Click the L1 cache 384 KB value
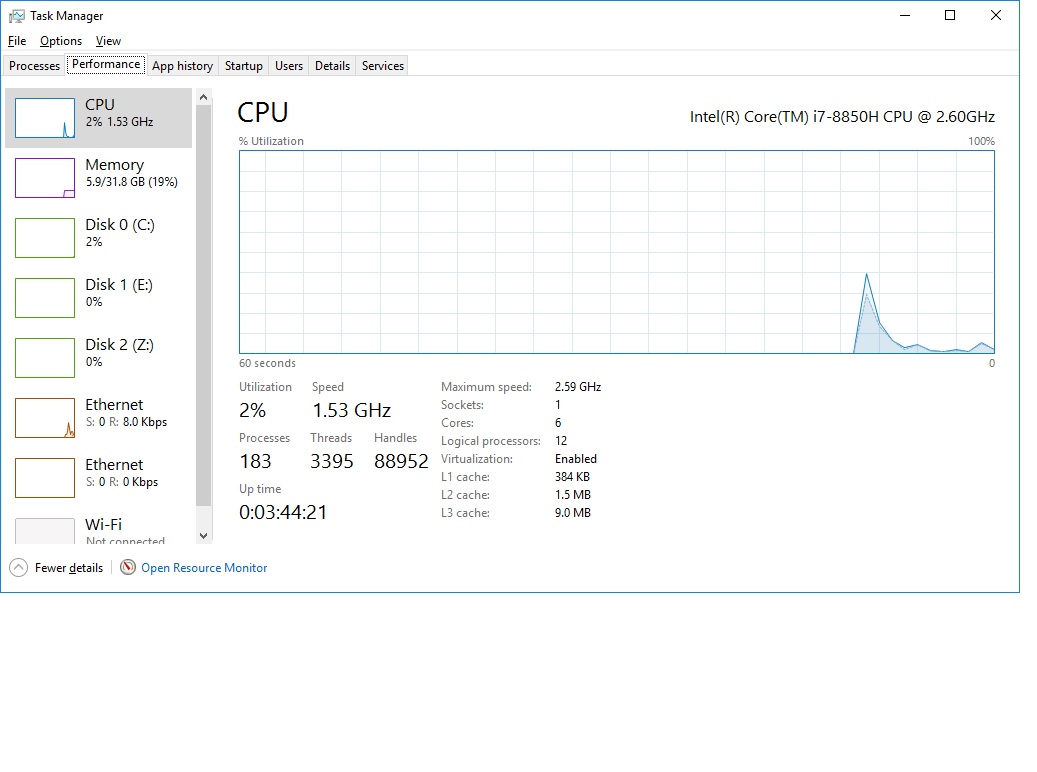 (573, 476)
